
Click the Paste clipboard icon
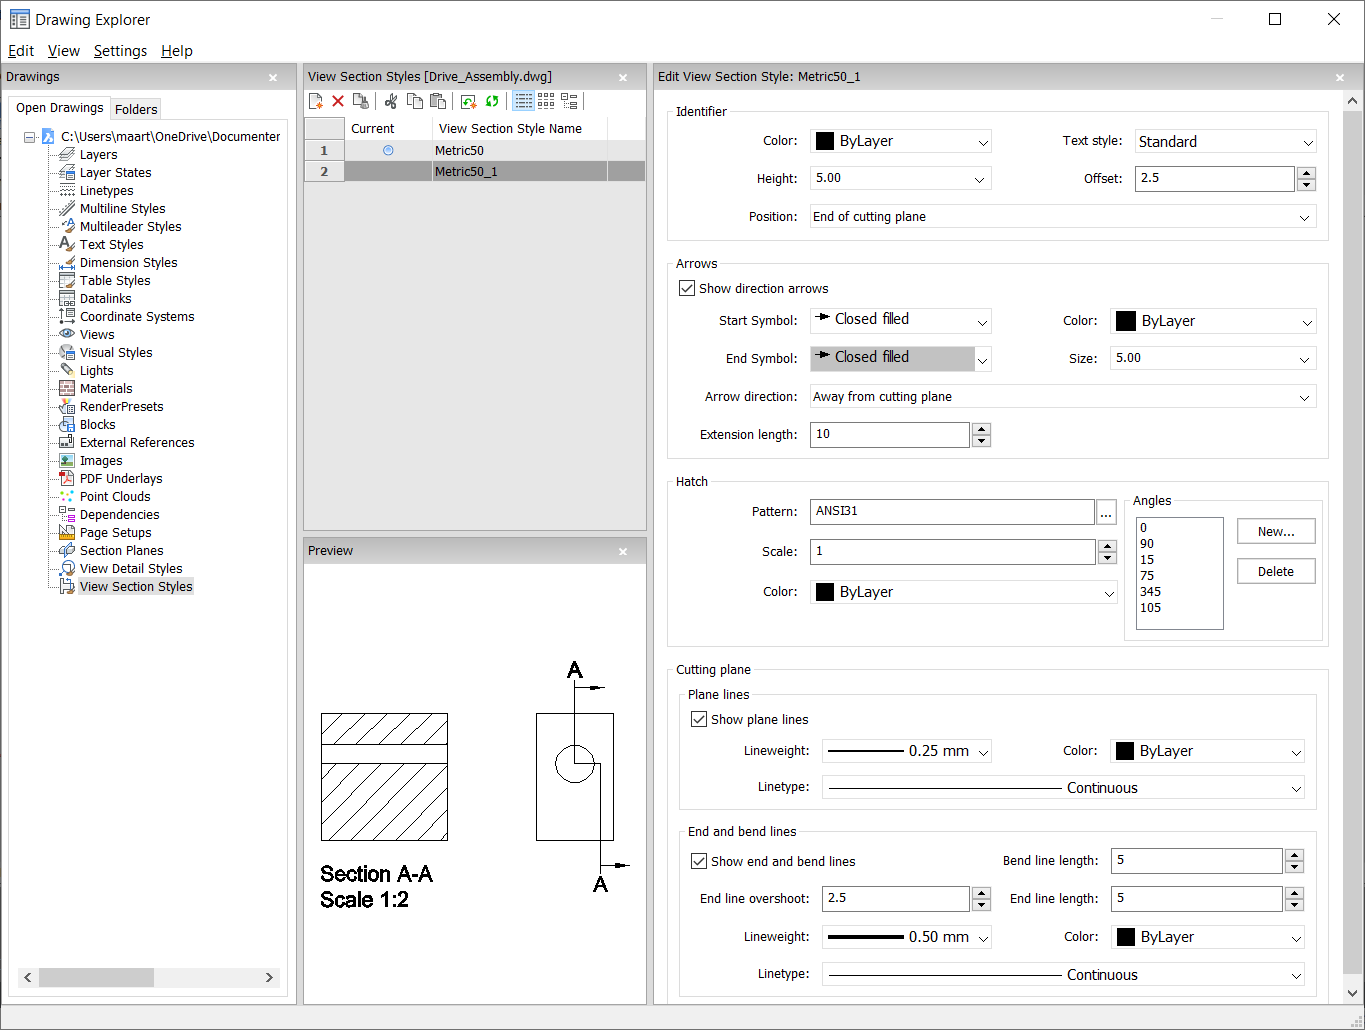tap(438, 101)
